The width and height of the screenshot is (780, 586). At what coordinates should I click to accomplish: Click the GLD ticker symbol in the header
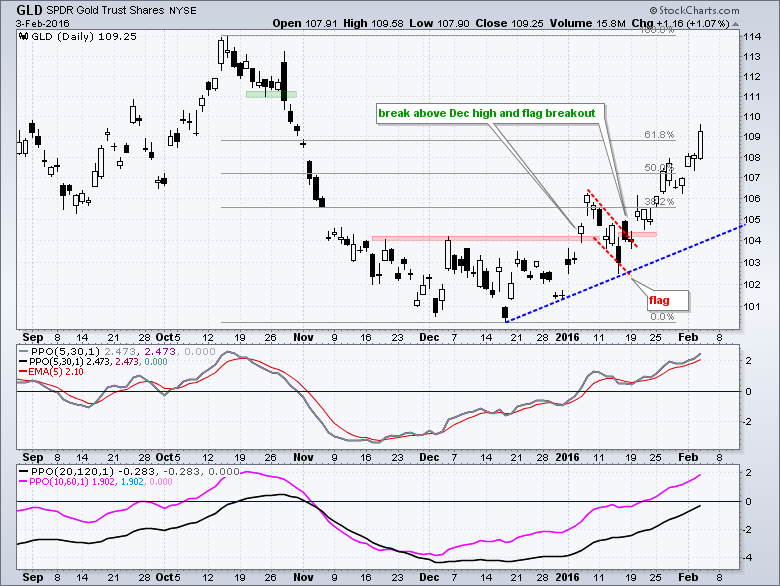click(x=30, y=10)
